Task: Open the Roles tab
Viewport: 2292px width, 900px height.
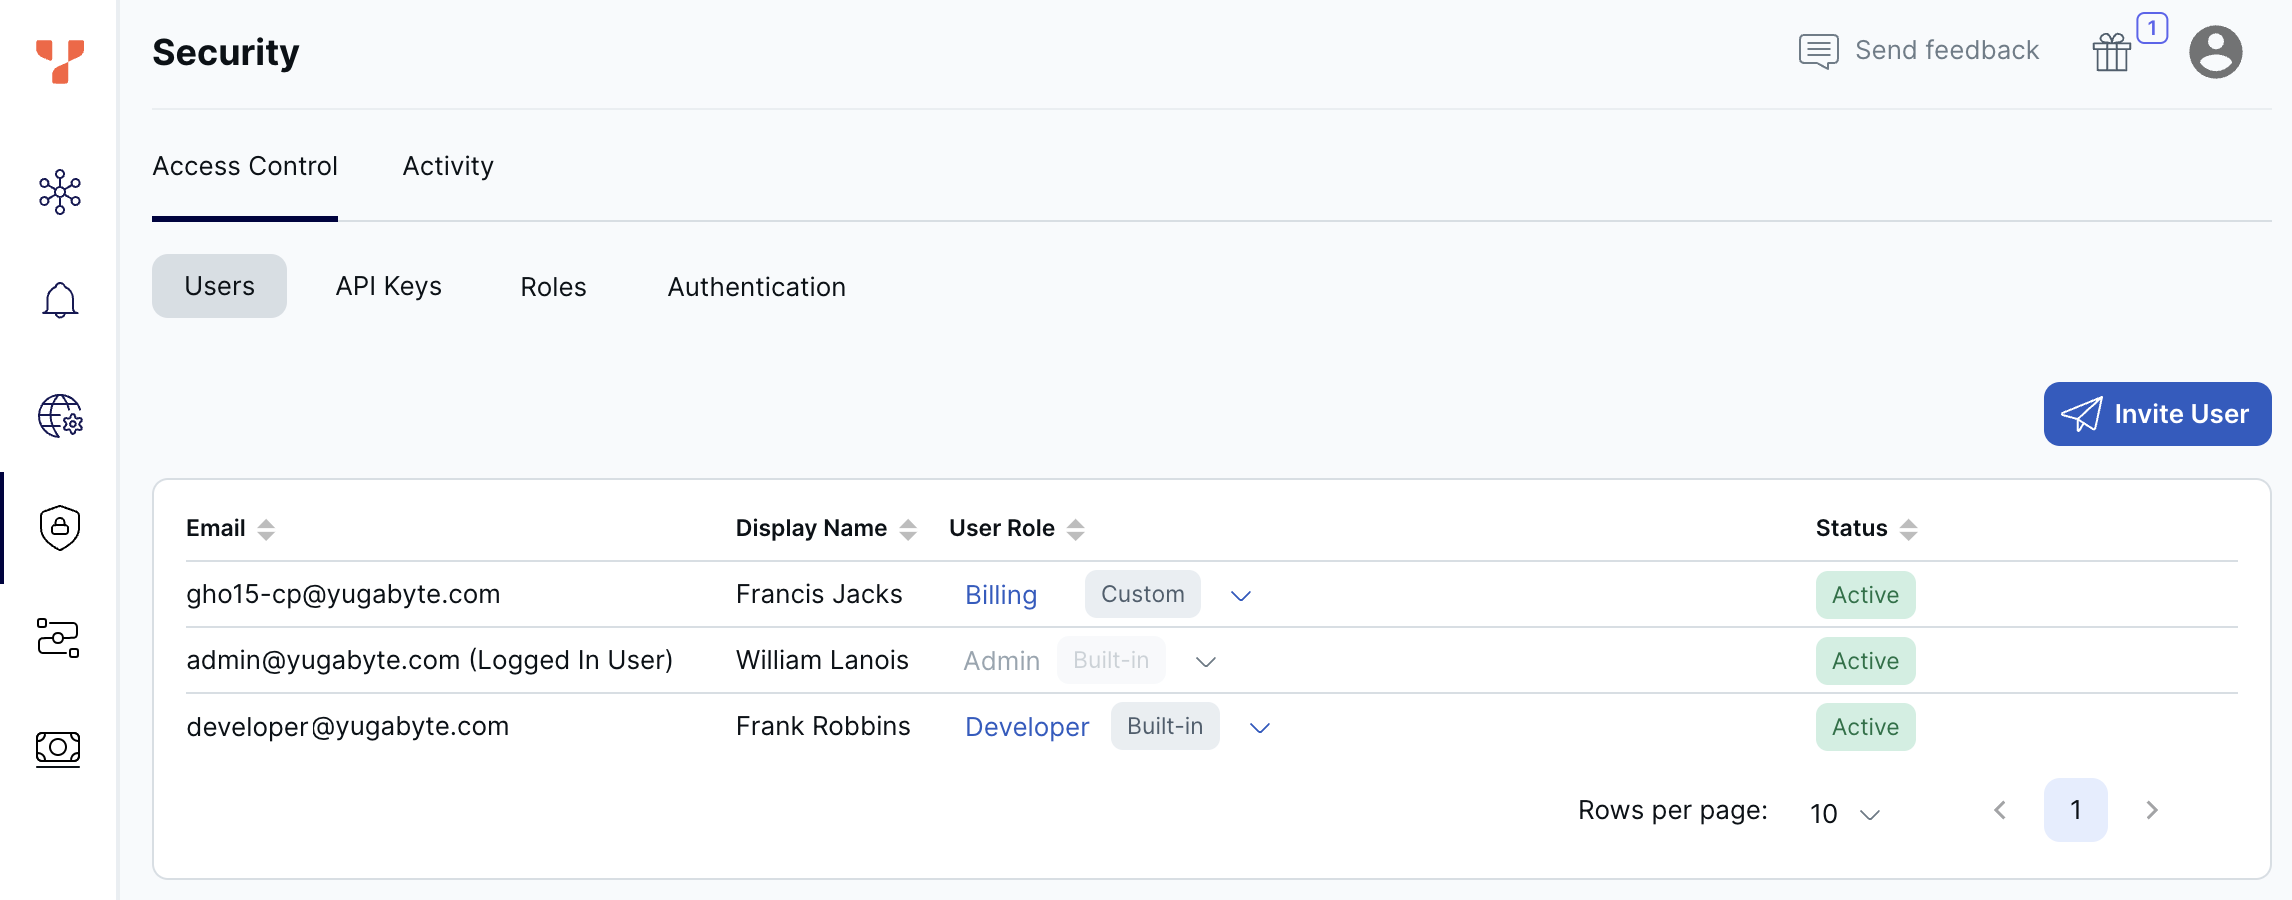Action: point(552,287)
